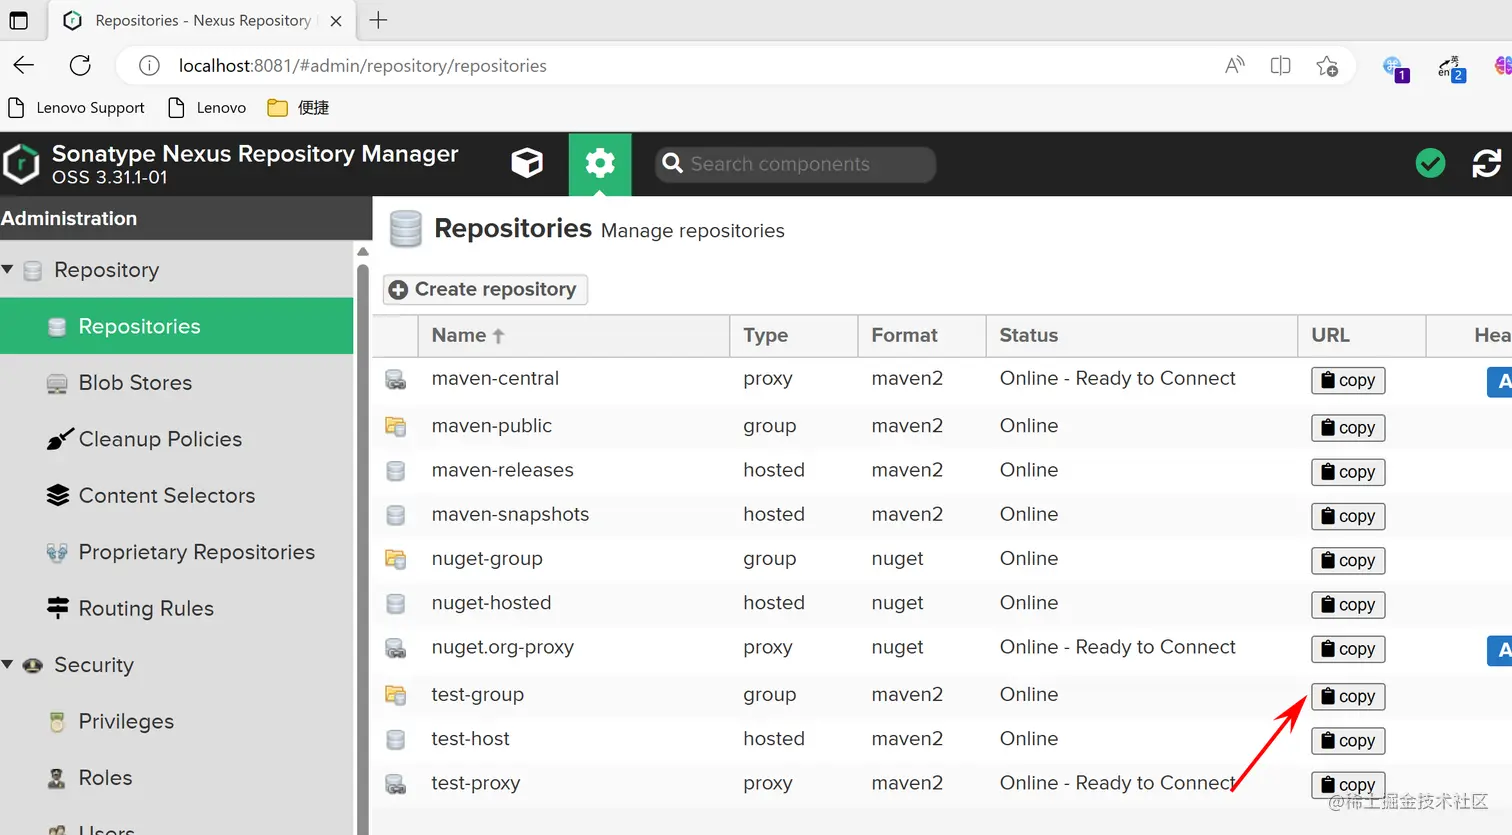Click the Administration gear icon
Screen dimensions: 1512x835
pos(600,163)
